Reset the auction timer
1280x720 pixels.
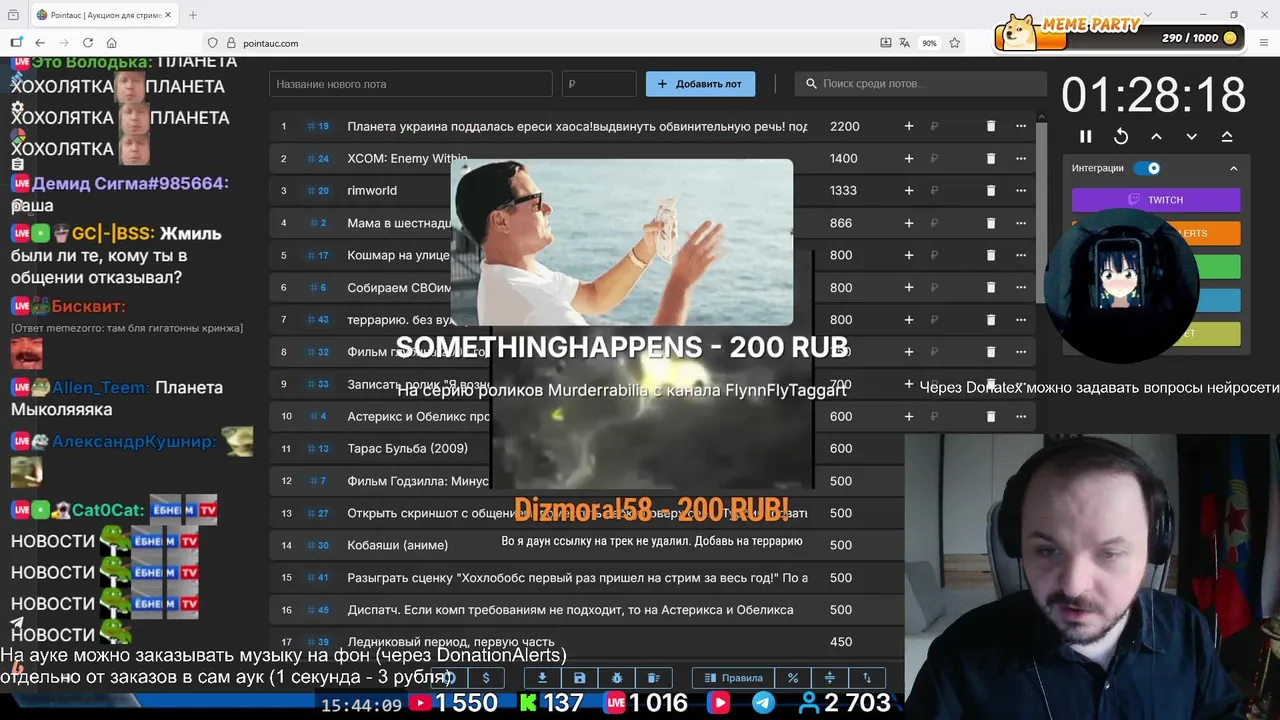click(x=1121, y=136)
